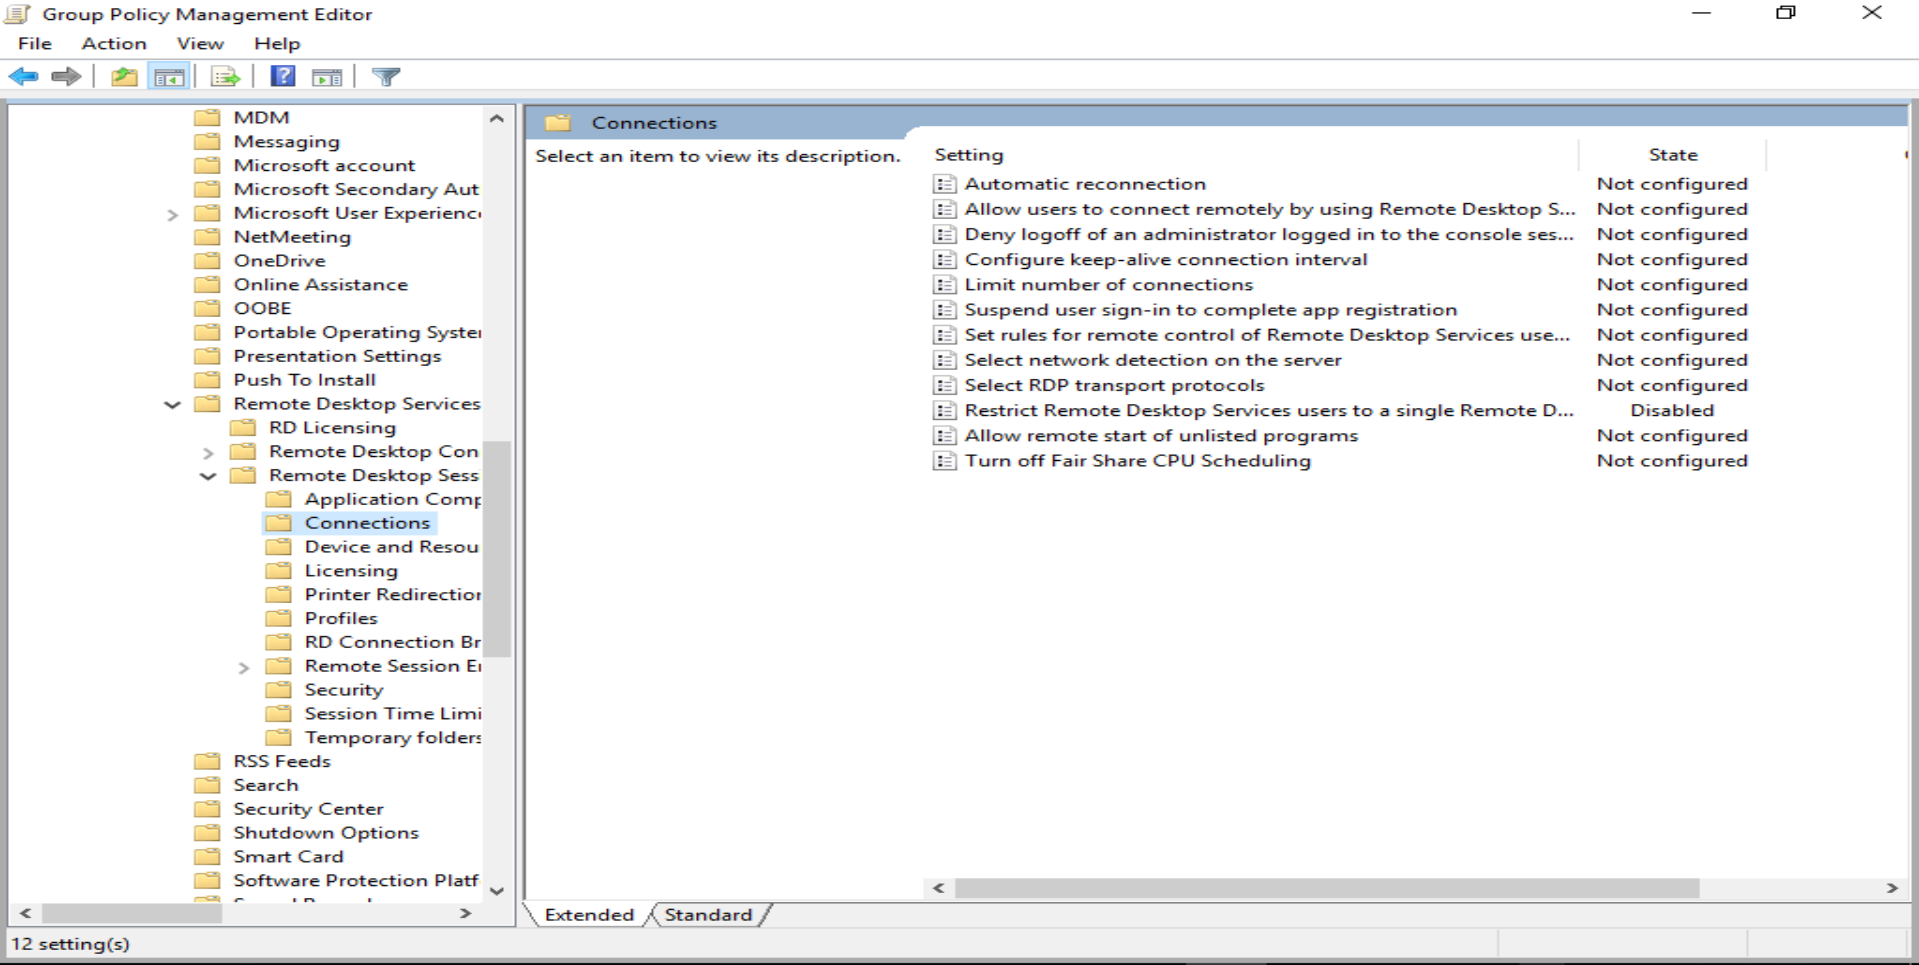The height and width of the screenshot is (965, 1919).
Task: Select the Session Time Limits tree folder
Action: pos(392,714)
